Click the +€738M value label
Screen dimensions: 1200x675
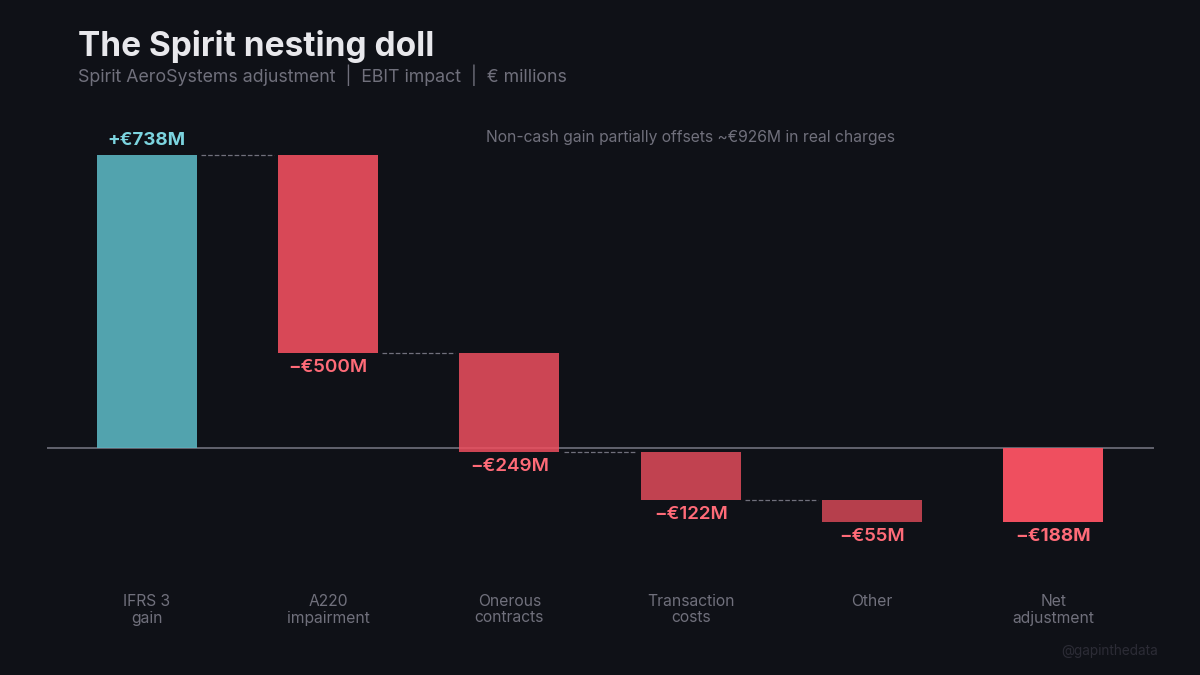click(x=147, y=139)
